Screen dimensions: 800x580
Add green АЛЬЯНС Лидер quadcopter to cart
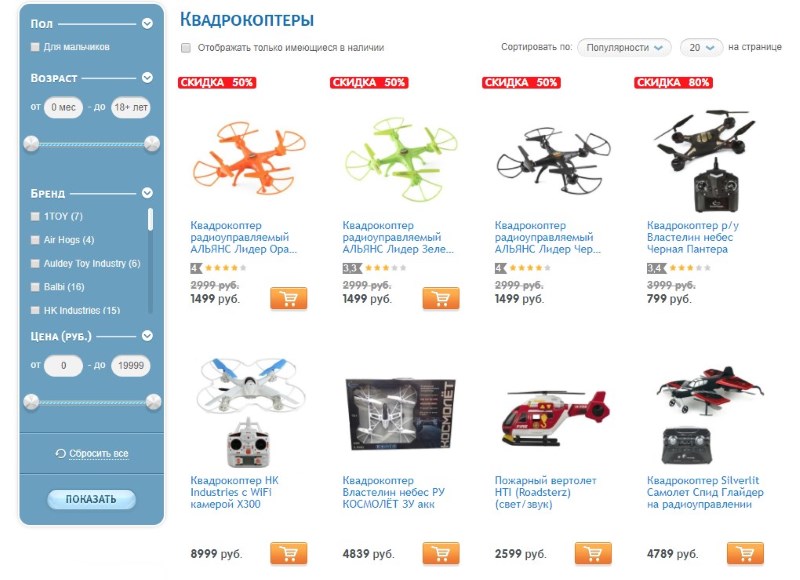coord(441,298)
